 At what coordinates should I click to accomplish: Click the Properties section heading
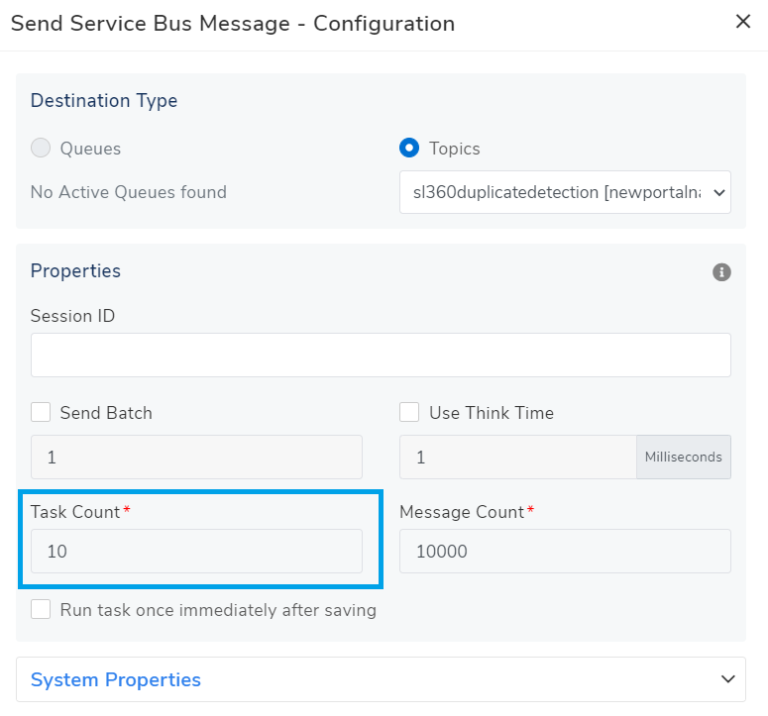tap(76, 271)
